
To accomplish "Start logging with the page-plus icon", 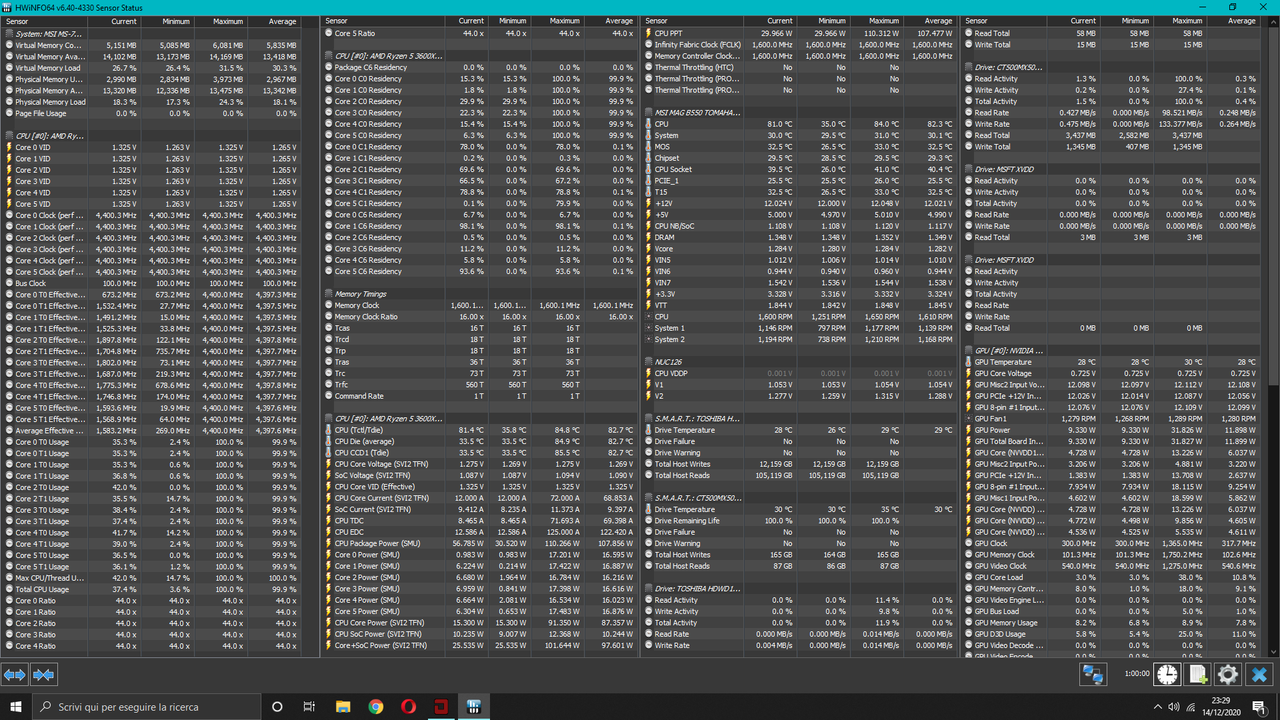I will (x=1198, y=675).
